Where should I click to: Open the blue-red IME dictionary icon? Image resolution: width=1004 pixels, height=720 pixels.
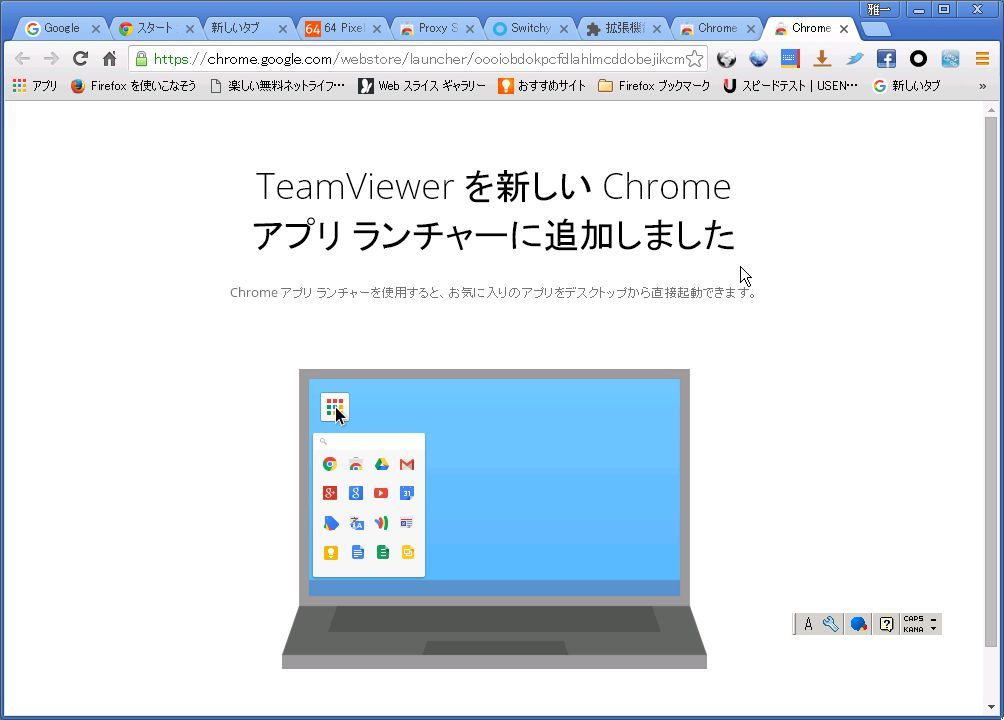pyautogui.click(x=859, y=624)
